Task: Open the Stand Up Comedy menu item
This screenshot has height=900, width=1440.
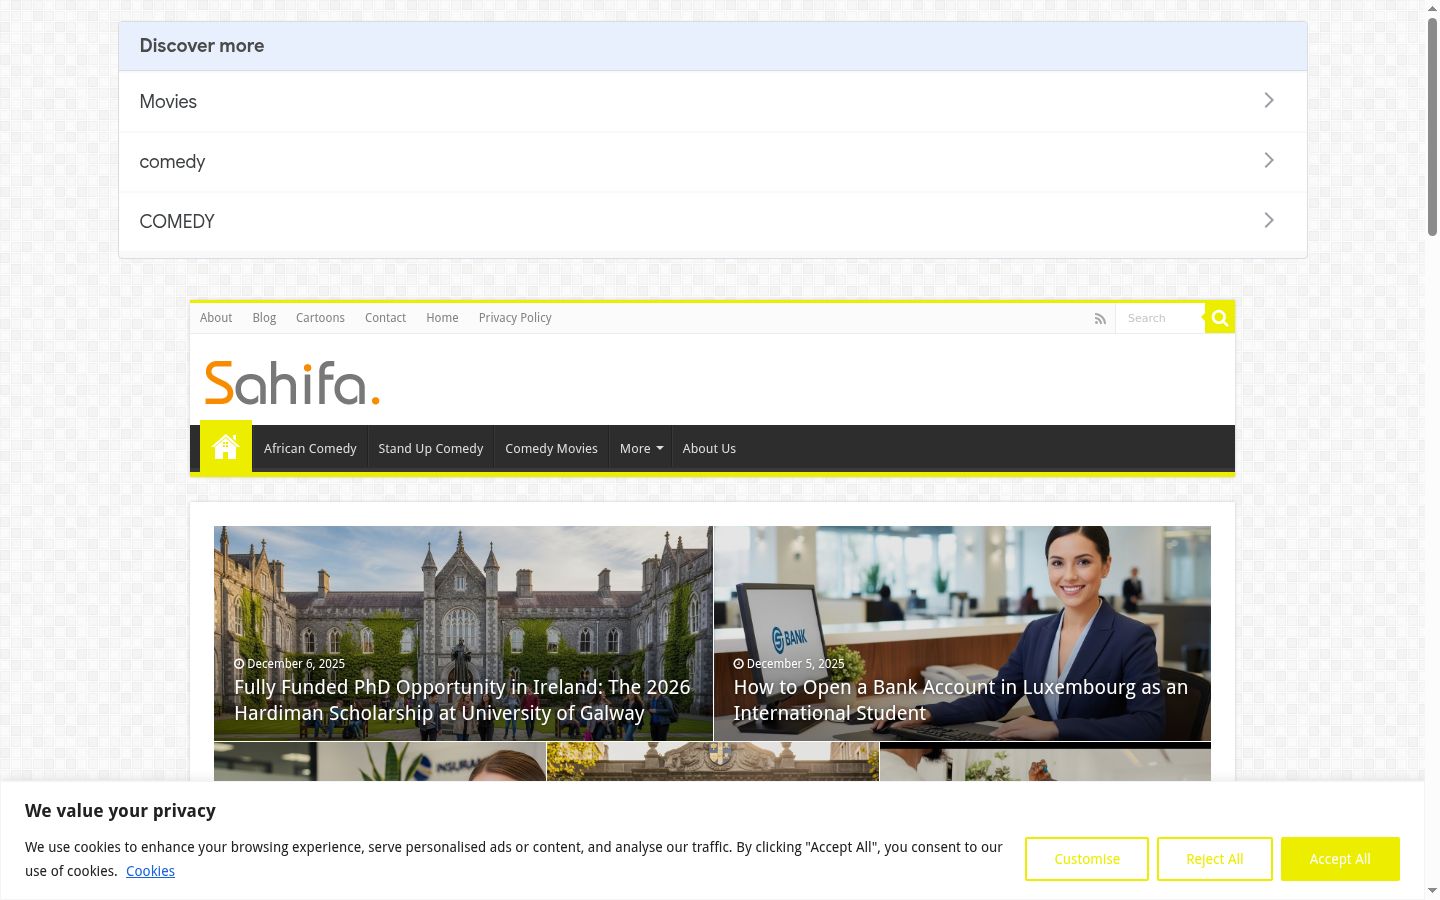Action: [x=431, y=448]
